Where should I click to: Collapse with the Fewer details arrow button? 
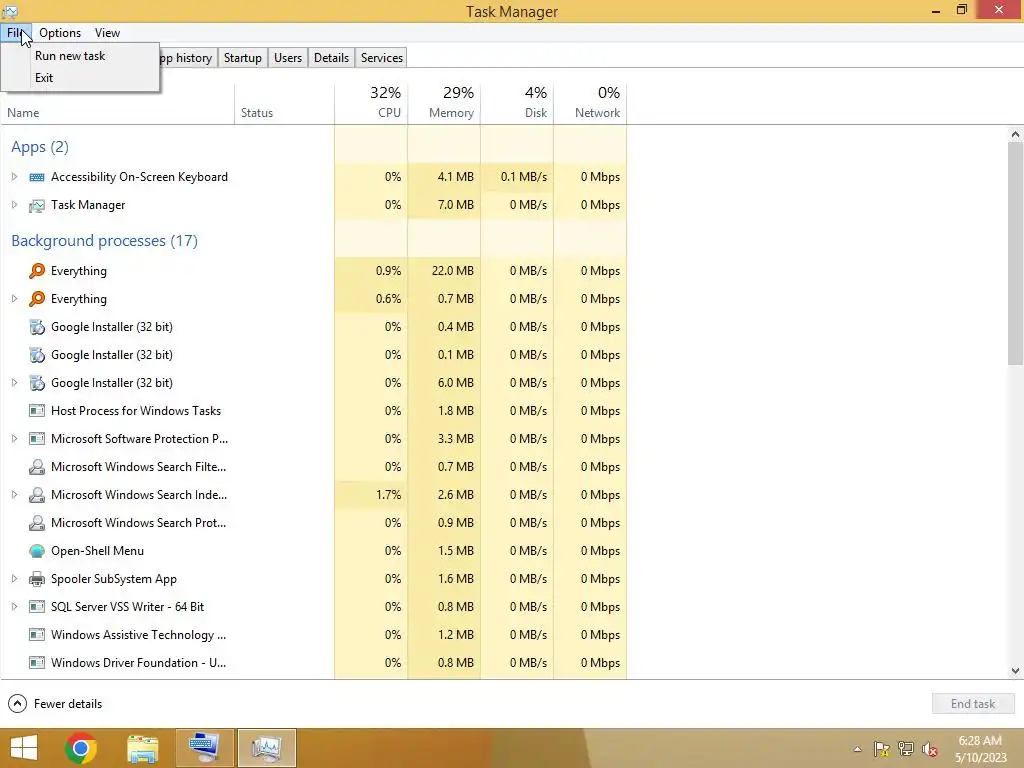point(18,703)
